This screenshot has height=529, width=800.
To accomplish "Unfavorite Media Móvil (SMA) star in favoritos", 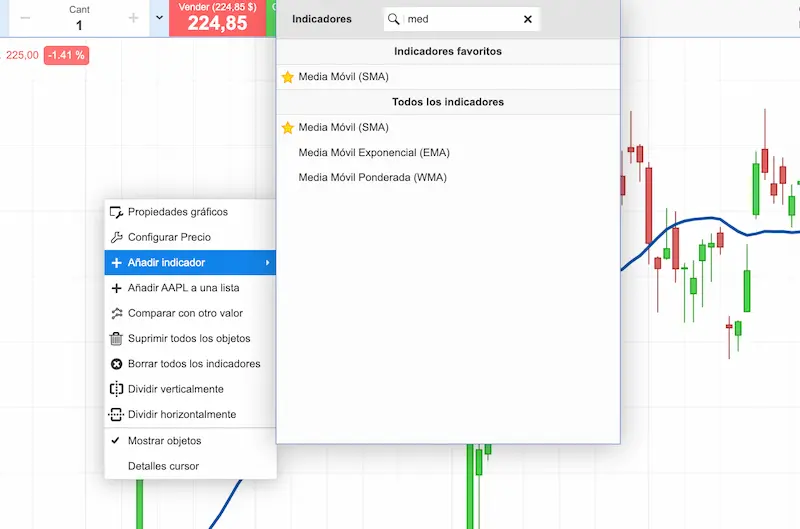I will pos(288,77).
